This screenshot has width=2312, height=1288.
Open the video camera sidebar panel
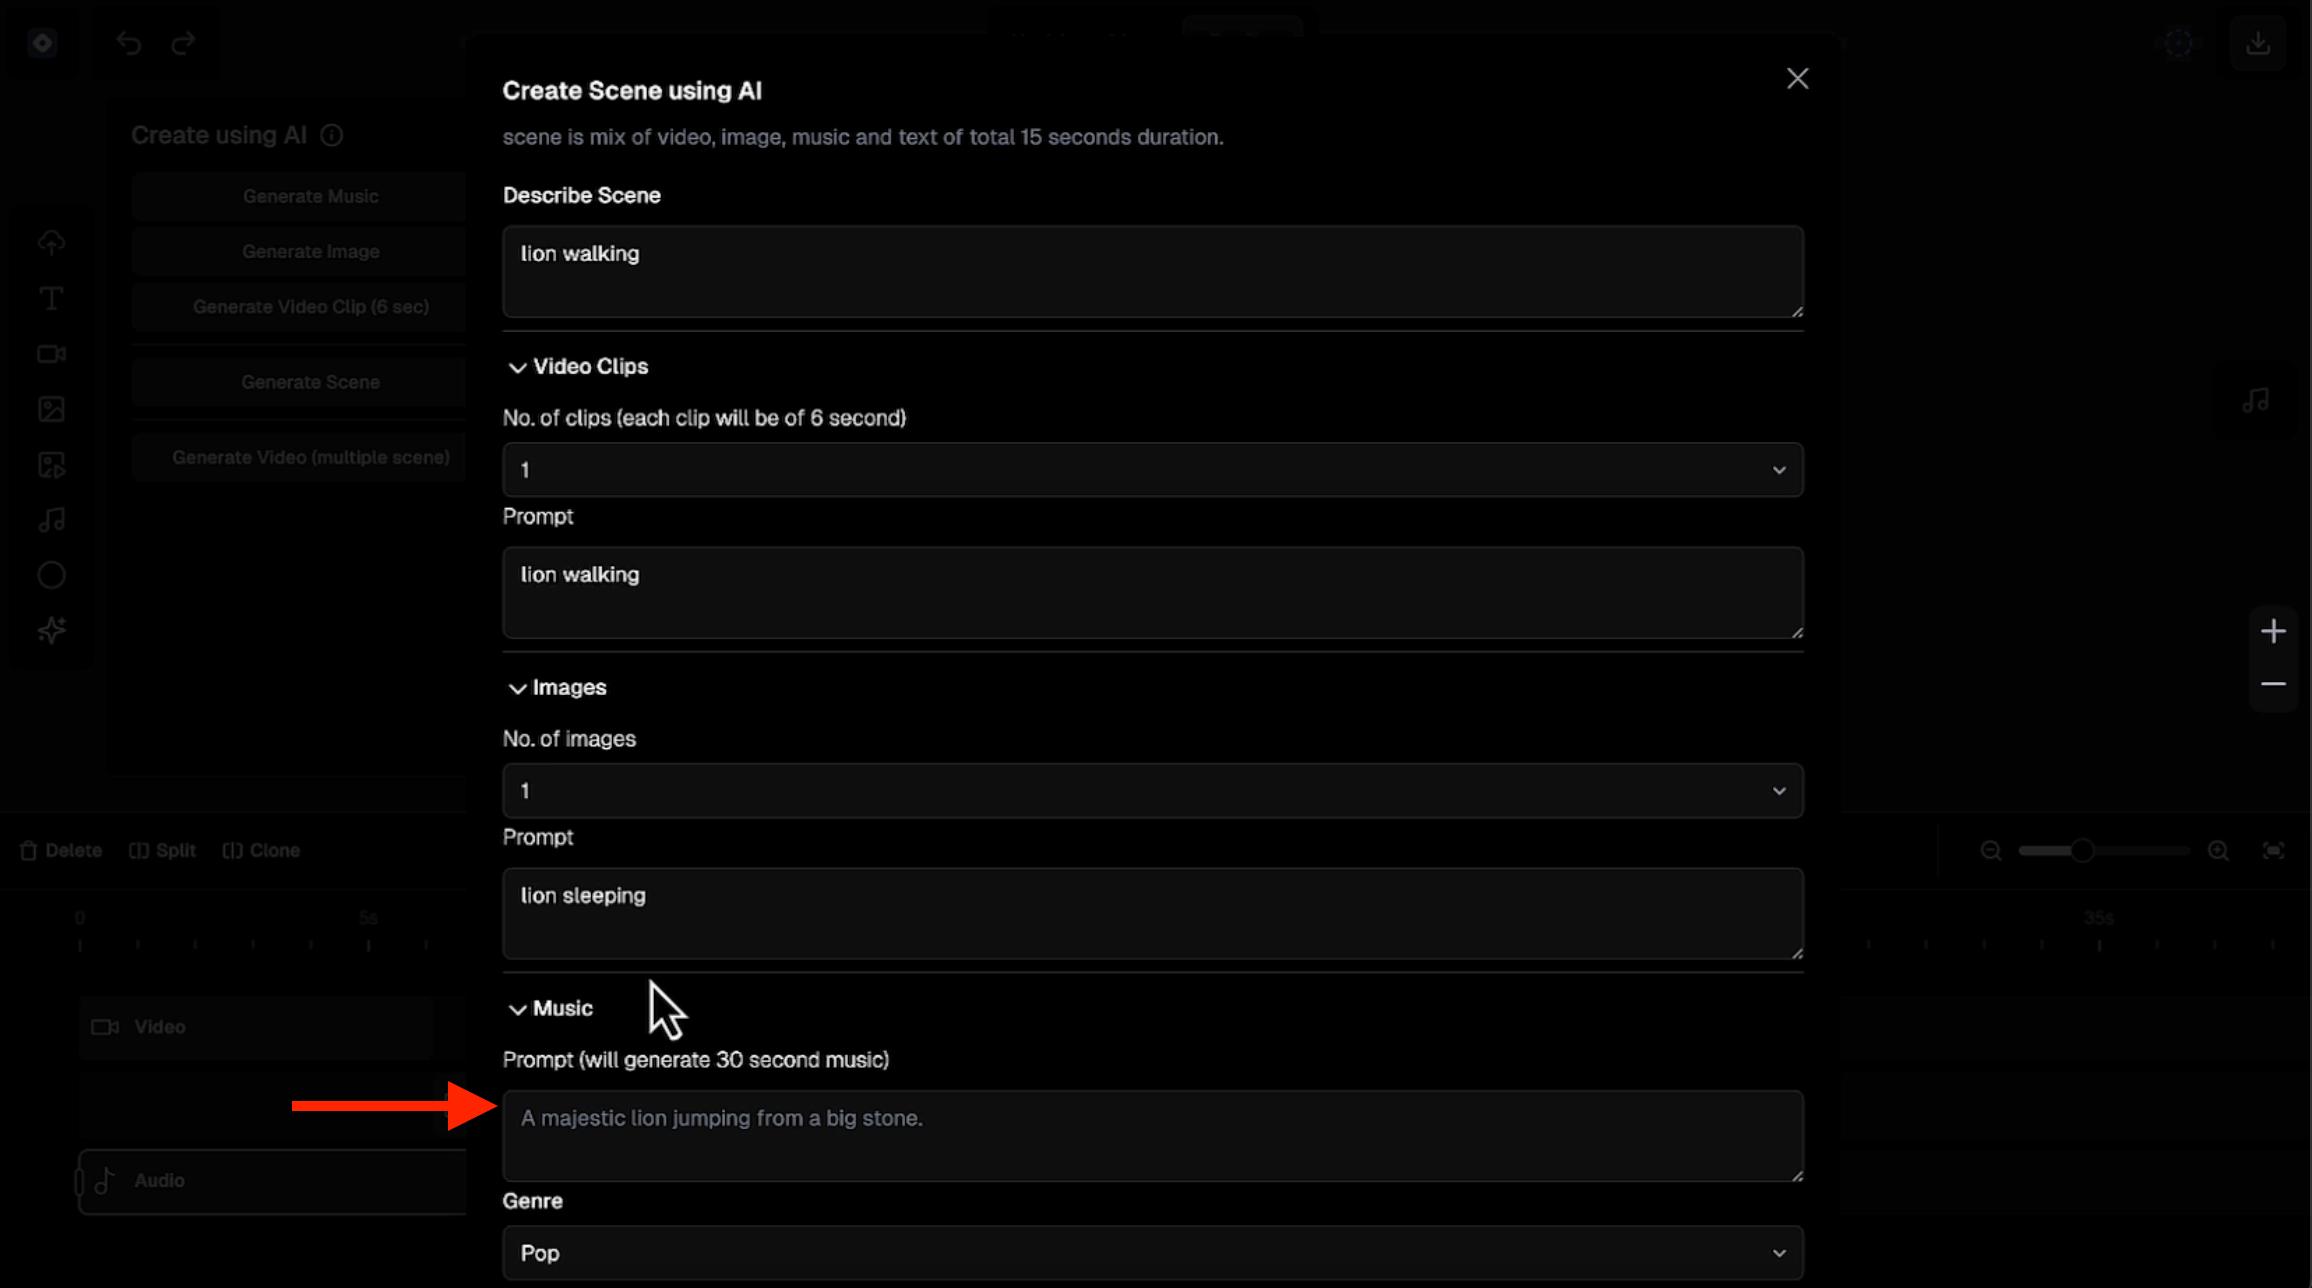[51, 354]
